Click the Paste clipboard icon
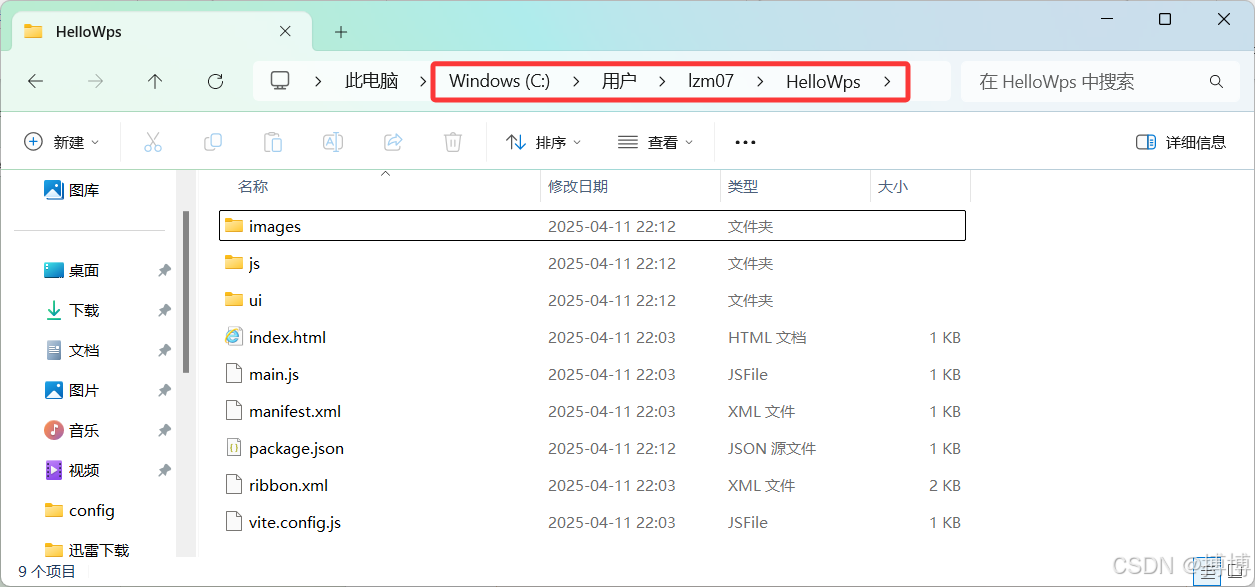The height and width of the screenshot is (587, 1255). point(273,142)
